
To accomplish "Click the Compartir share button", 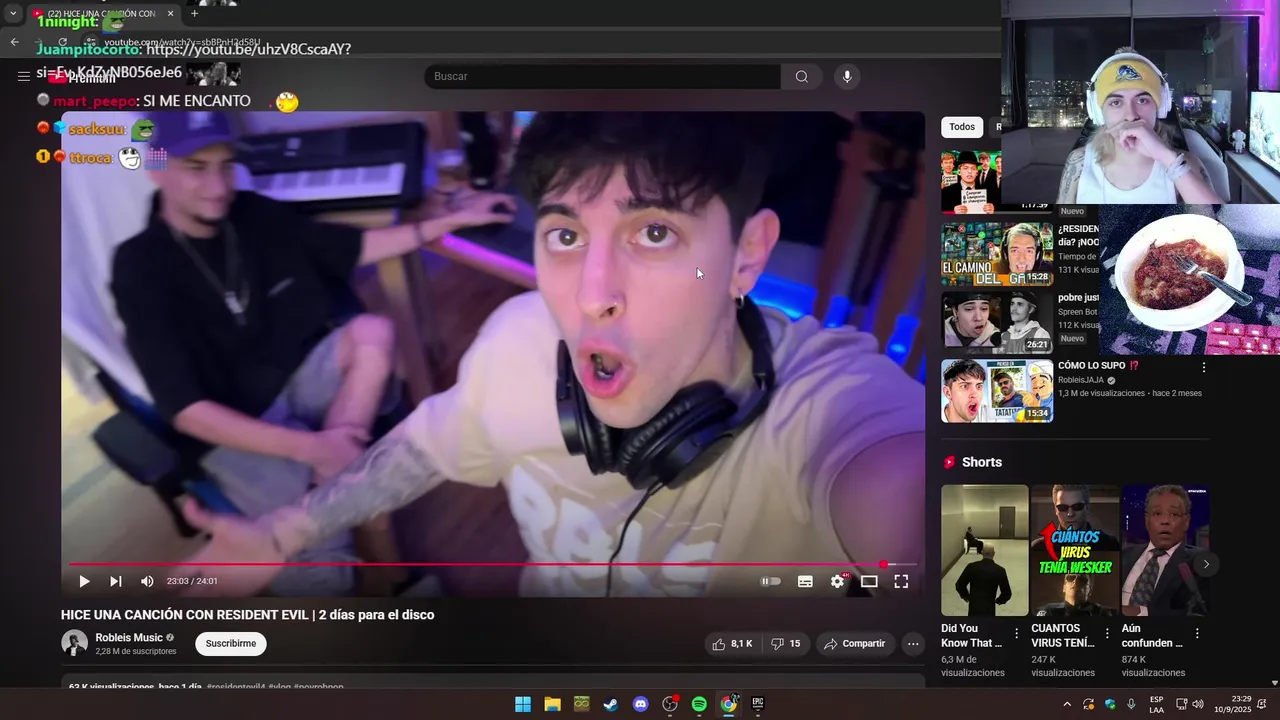I will tap(854, 644).
